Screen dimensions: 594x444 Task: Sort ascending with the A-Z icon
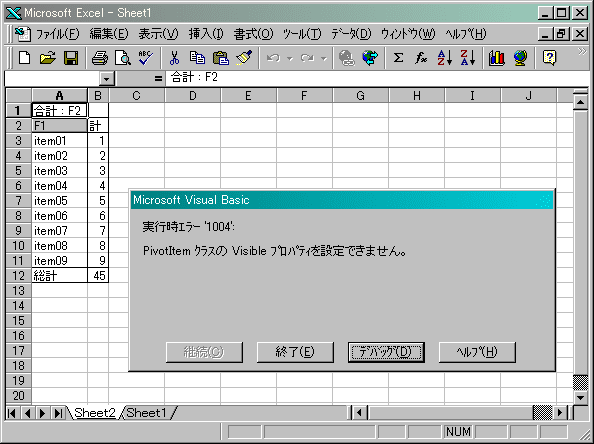444,58
